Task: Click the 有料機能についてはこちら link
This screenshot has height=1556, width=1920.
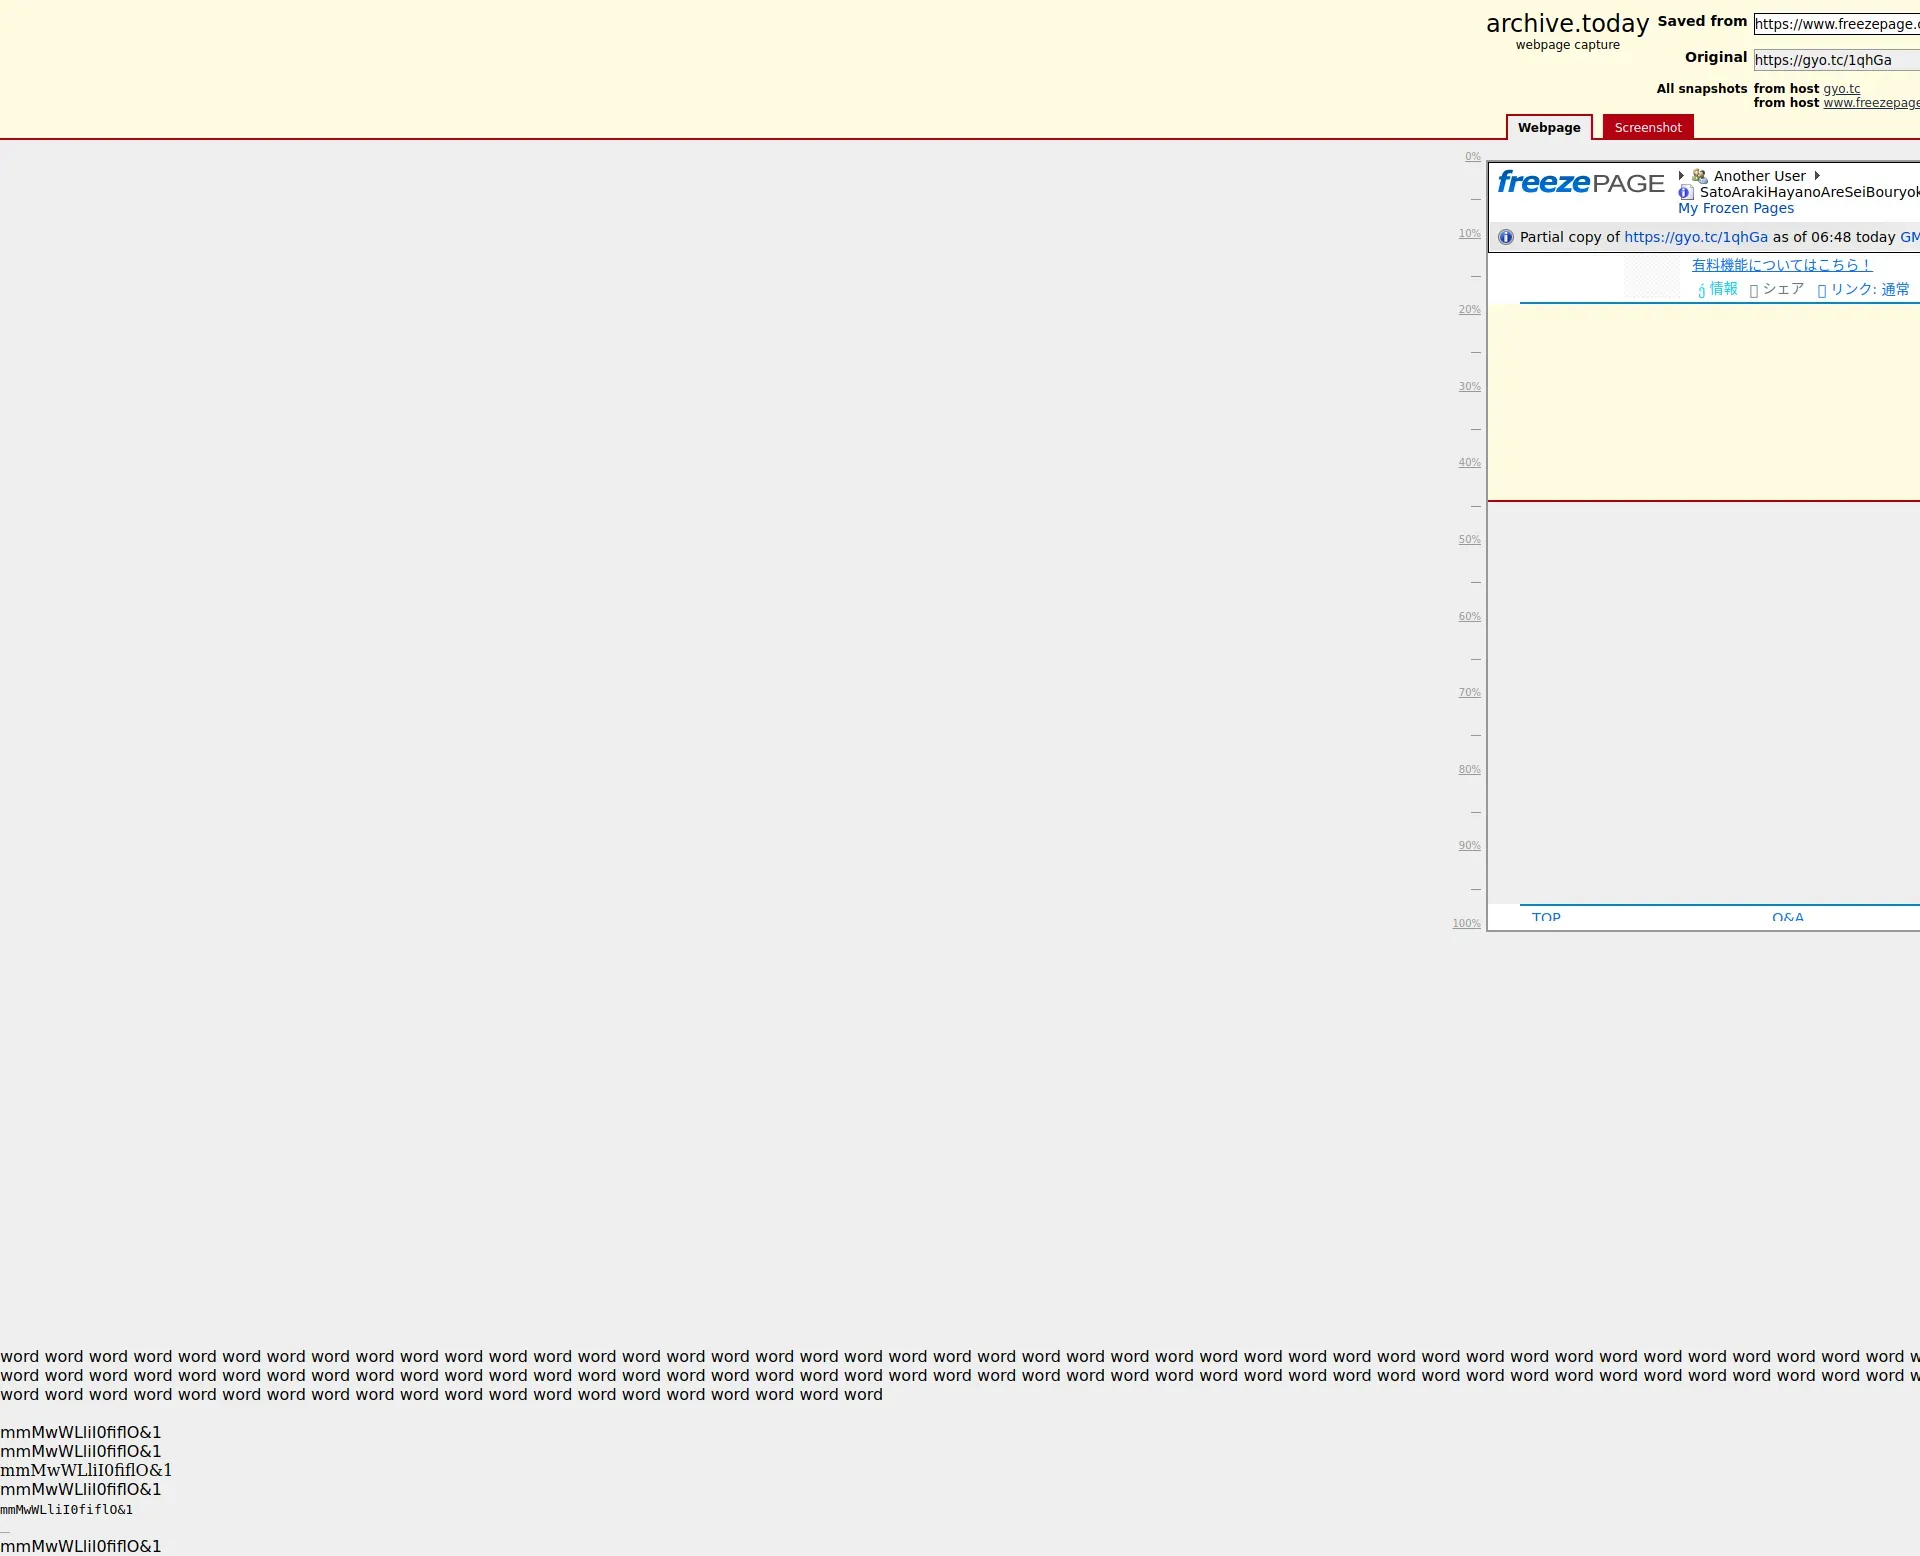Action: (1781, 265)
